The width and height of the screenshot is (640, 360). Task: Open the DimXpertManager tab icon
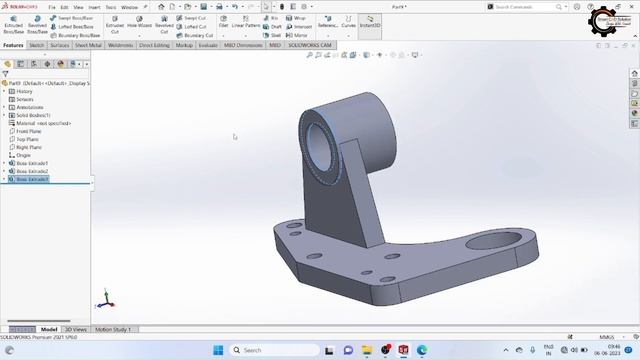click(x=47, y=64)
